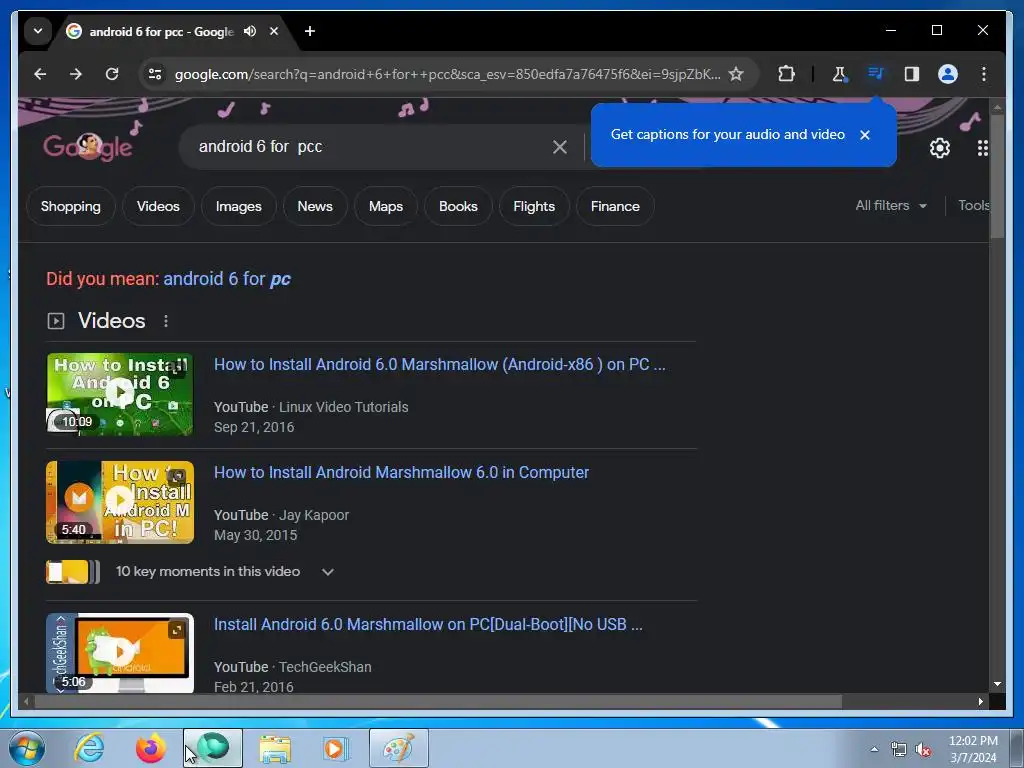Click the Google doodle logo
1024x768 pixels.
coord(88,147)
